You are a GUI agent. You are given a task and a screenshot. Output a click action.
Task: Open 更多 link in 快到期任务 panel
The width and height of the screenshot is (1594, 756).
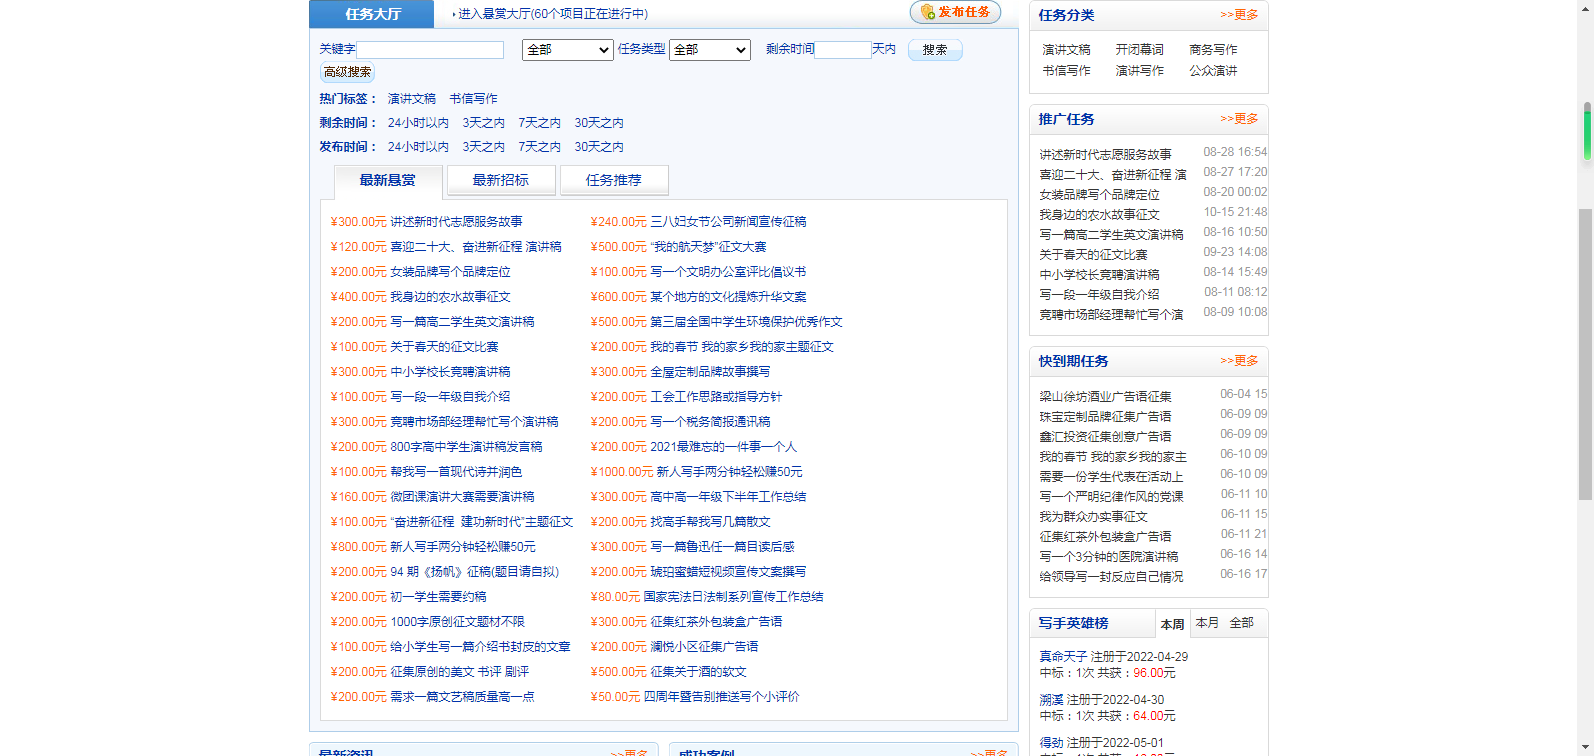click(x=1239, y=361)
